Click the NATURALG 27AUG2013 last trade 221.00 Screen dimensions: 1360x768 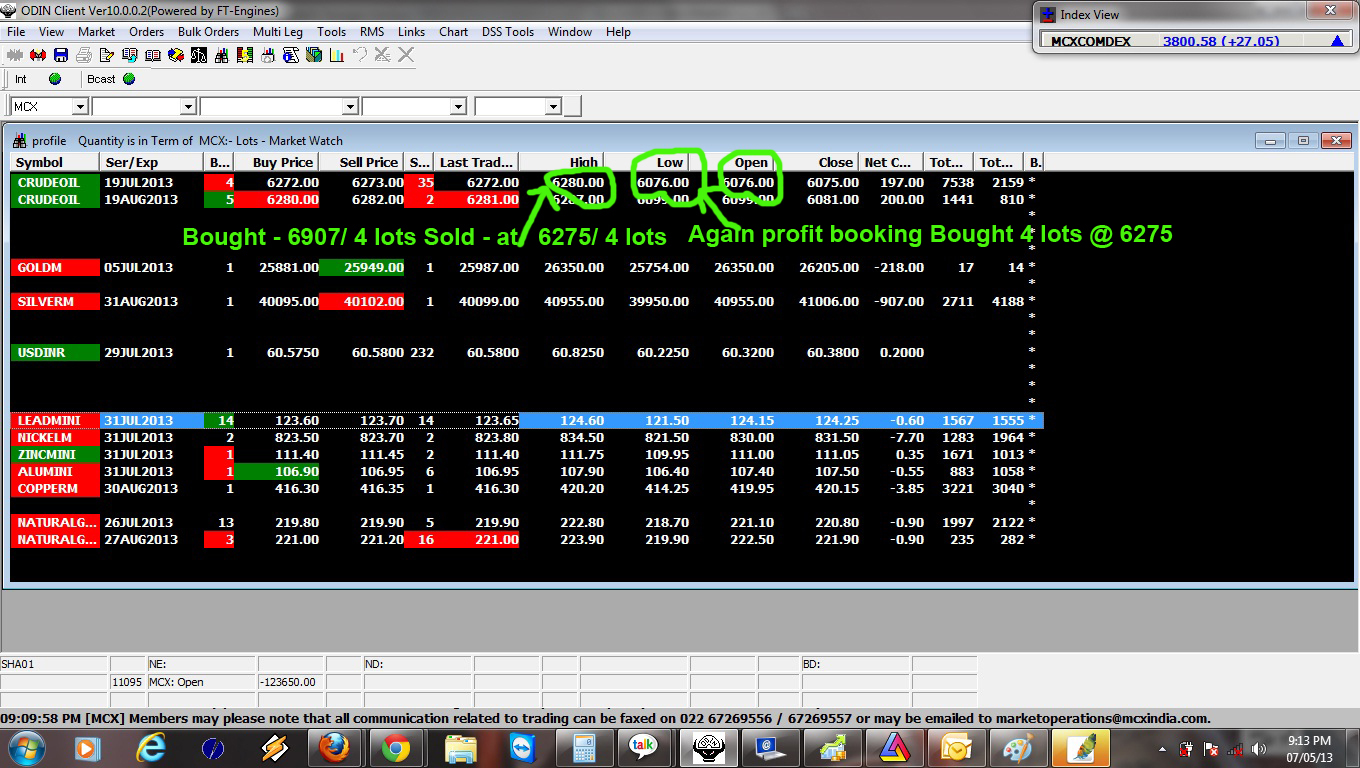pos(477,540)
